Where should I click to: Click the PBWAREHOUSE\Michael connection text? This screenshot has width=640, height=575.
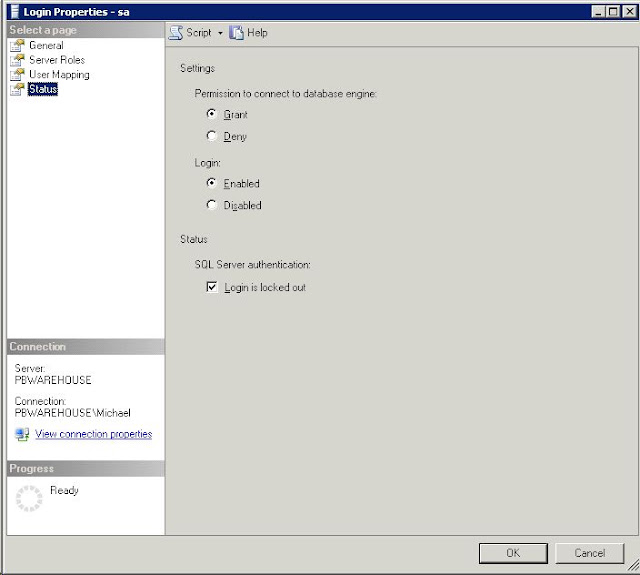(x=73, y=413)
